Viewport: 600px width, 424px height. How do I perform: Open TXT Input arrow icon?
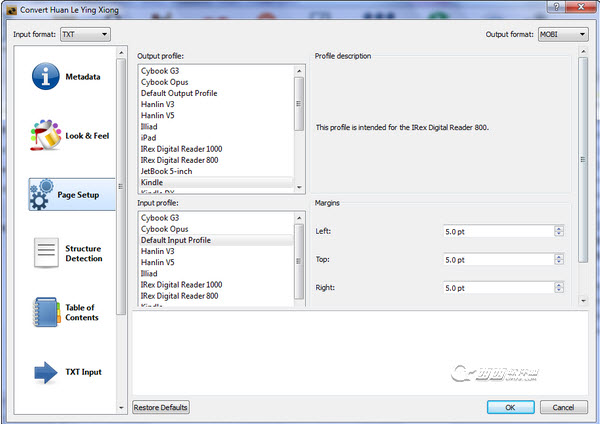click(x=46, y=372)
